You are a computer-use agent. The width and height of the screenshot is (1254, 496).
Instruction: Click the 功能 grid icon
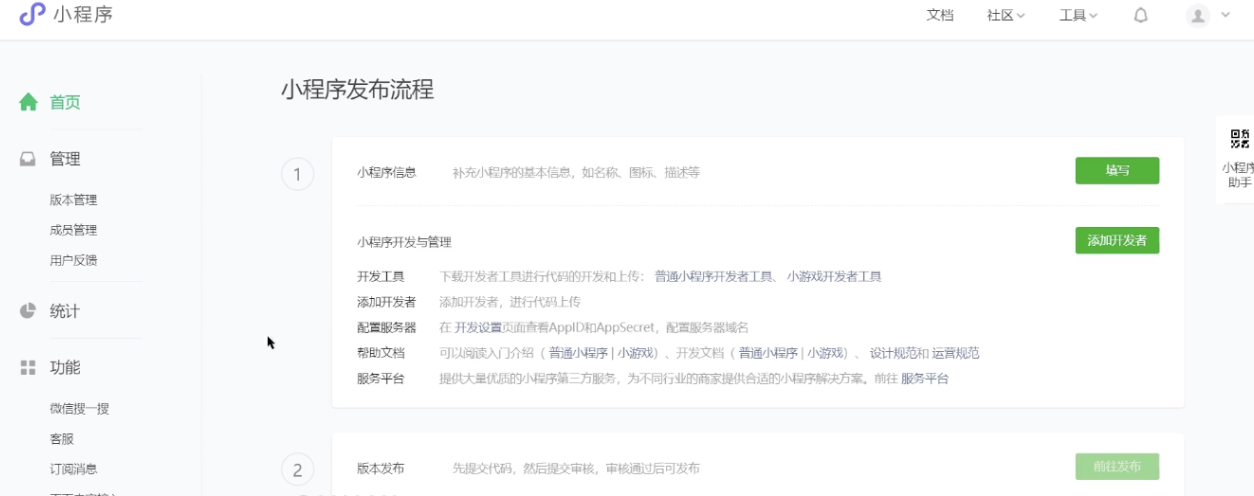tap(28, 368)
